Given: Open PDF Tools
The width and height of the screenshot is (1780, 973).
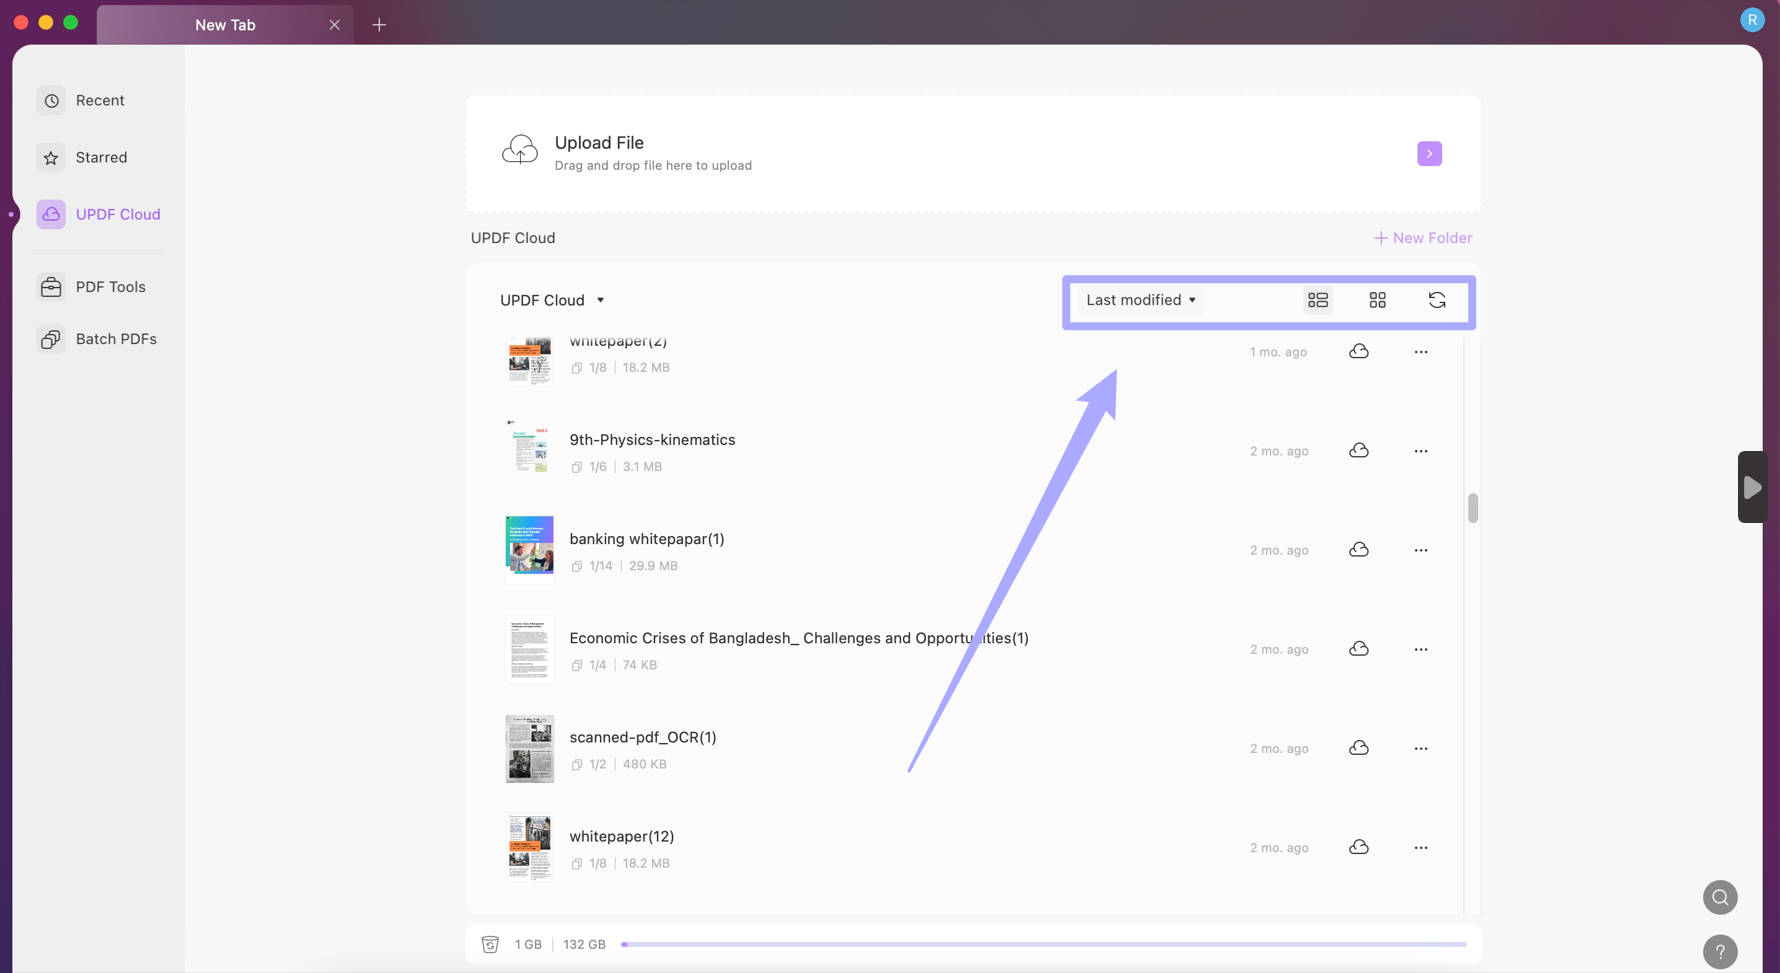Looking at the screenshot, I should [x=92, y=287].
